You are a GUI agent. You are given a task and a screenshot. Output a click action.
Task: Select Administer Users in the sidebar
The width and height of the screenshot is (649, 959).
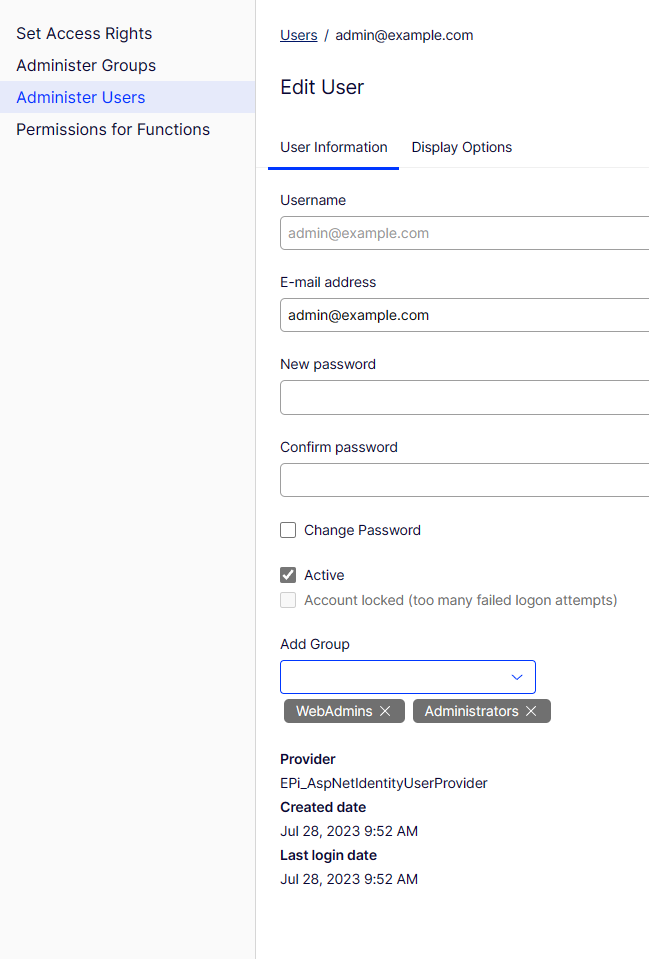(81, 97)
